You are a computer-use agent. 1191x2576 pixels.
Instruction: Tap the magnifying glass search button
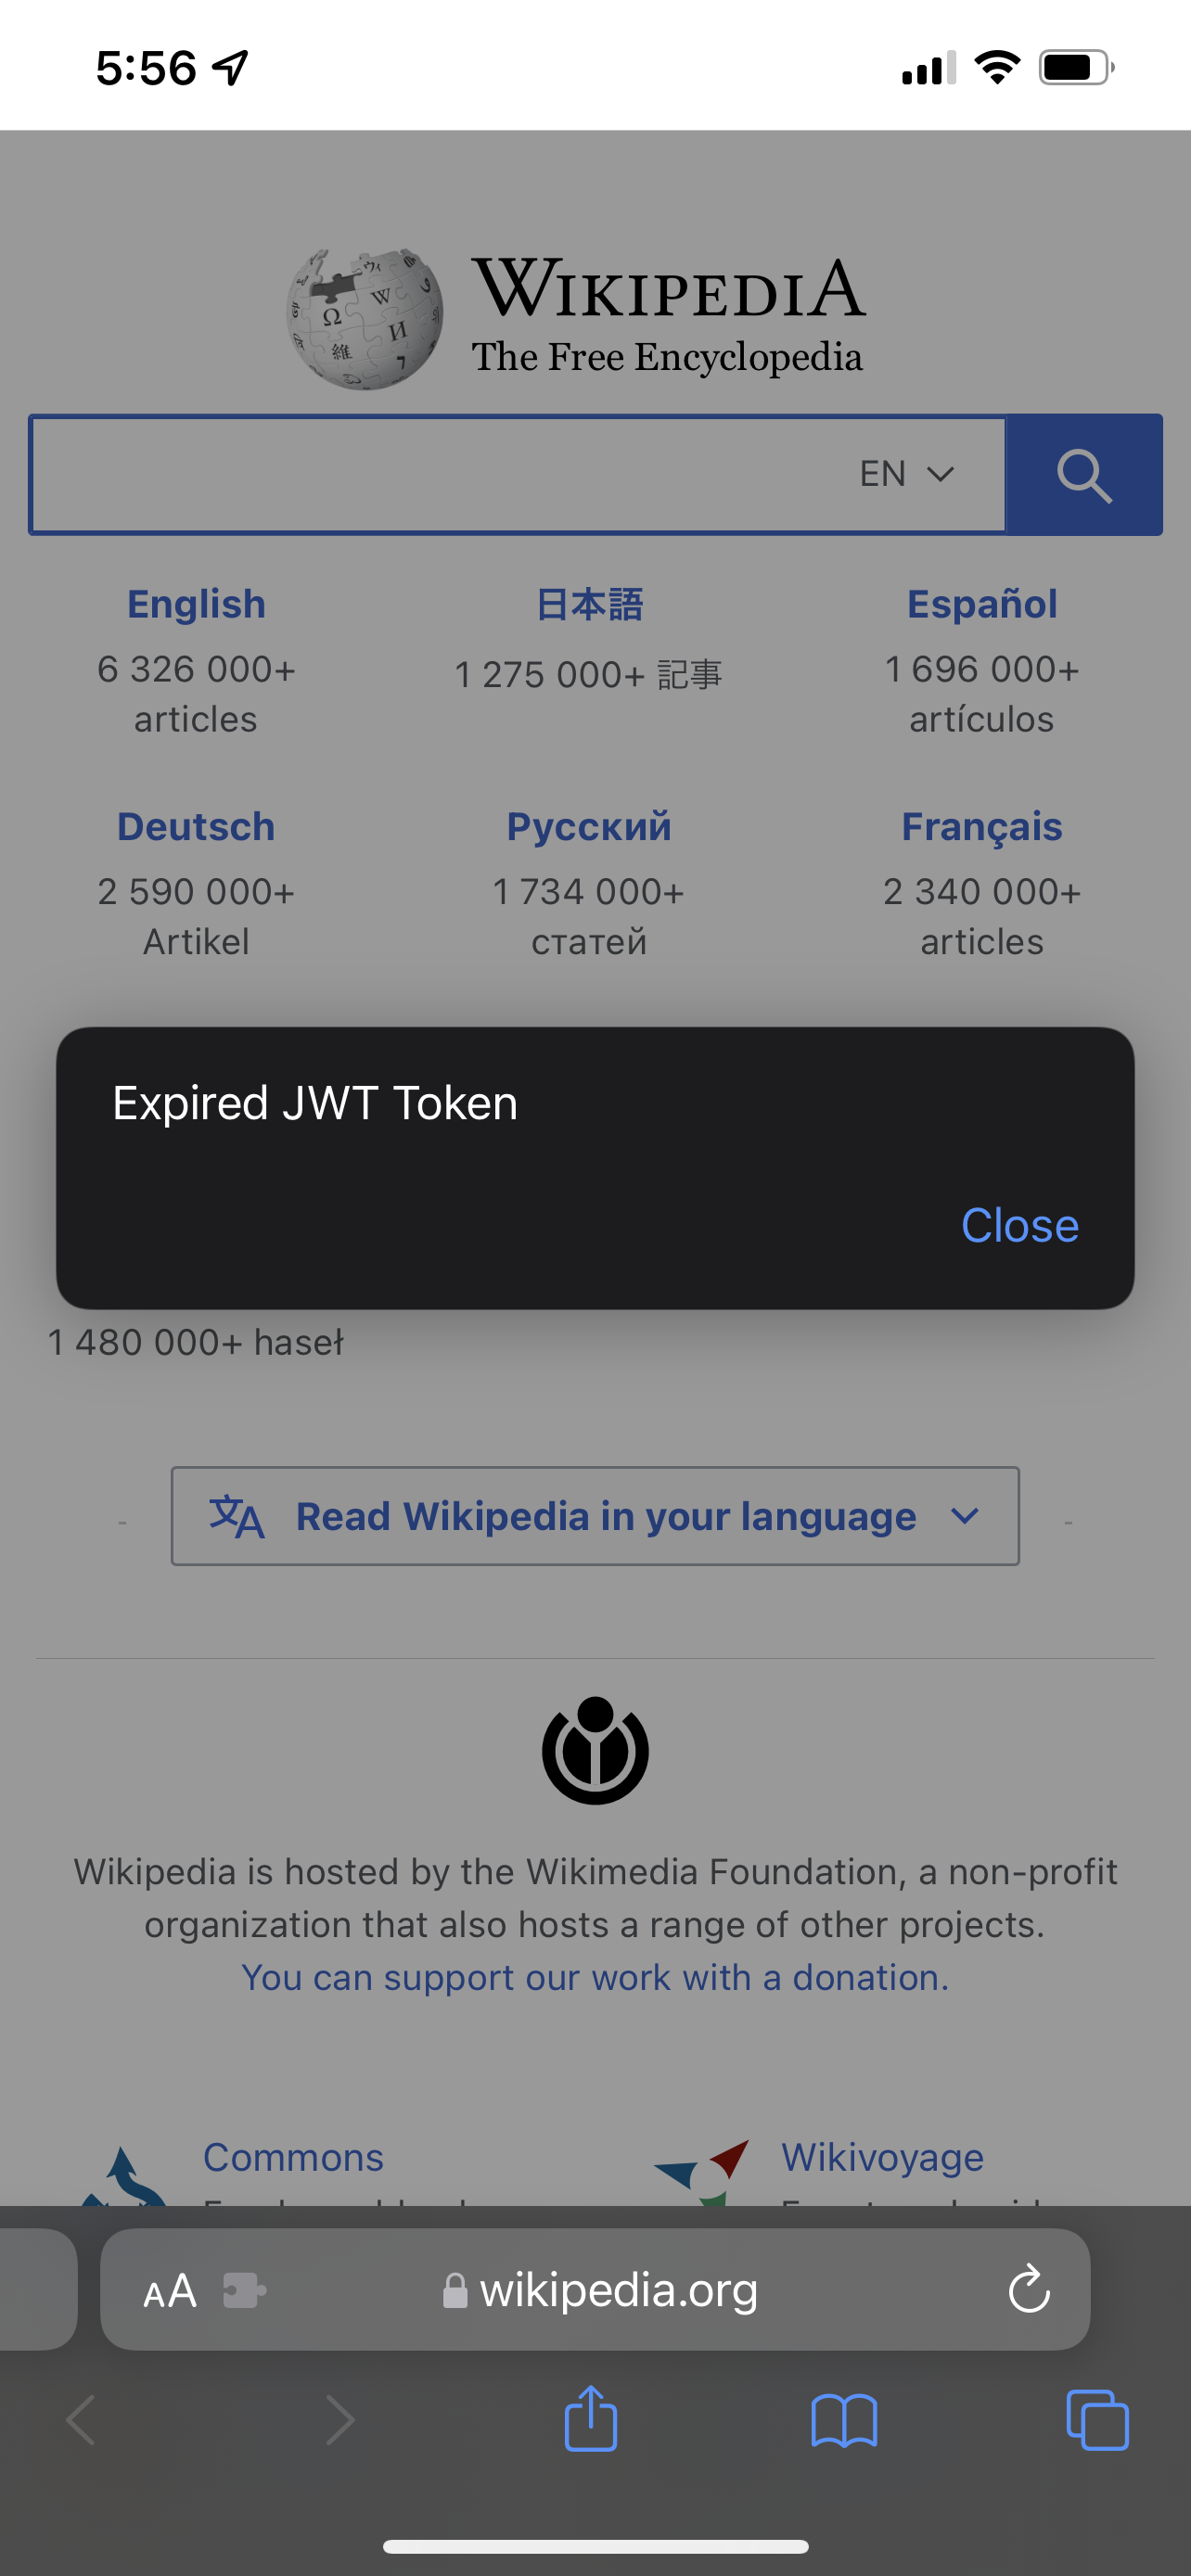(1084, 475)
